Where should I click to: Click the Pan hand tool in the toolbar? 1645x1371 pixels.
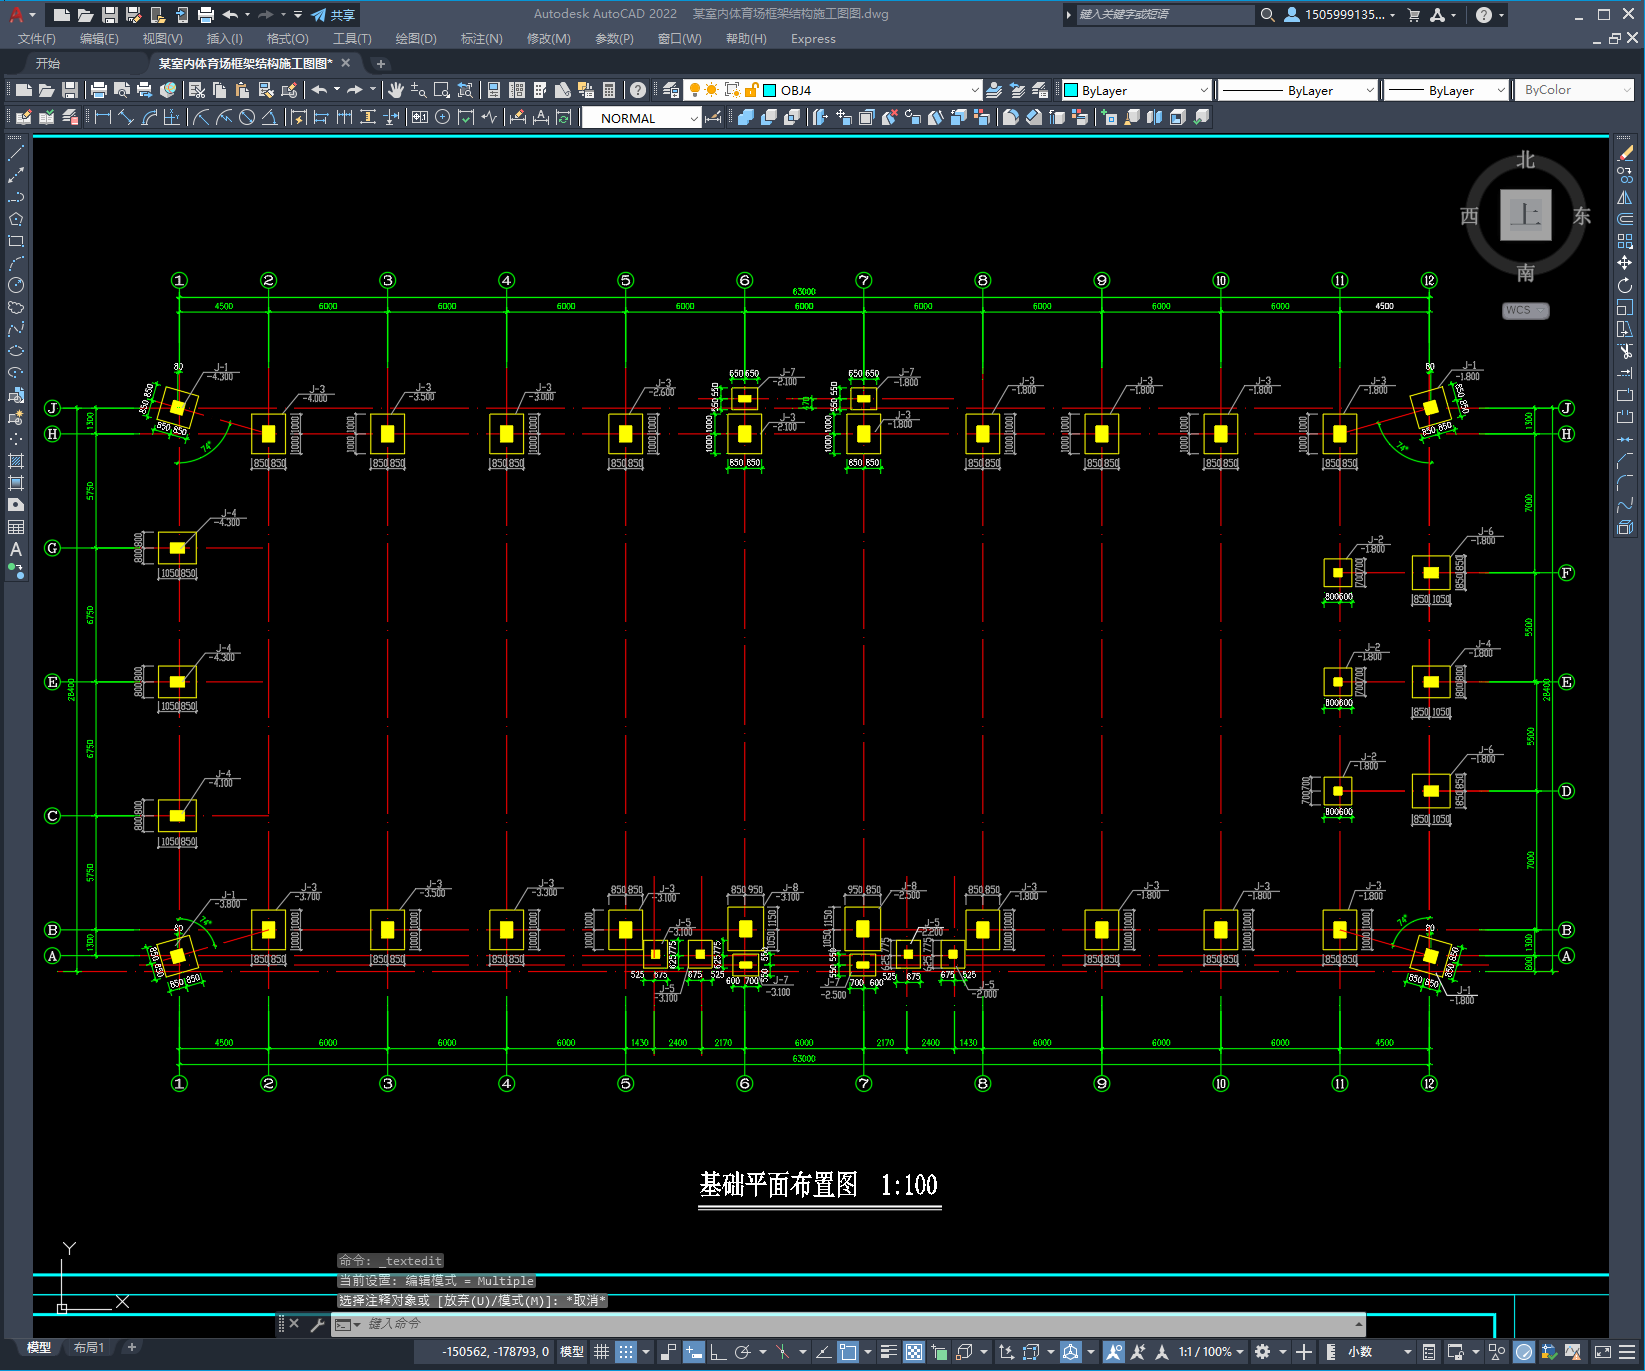point(396,90)
